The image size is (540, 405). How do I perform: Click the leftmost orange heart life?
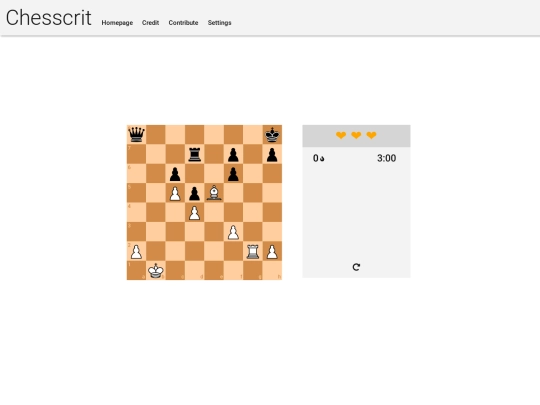click(341, 135)
